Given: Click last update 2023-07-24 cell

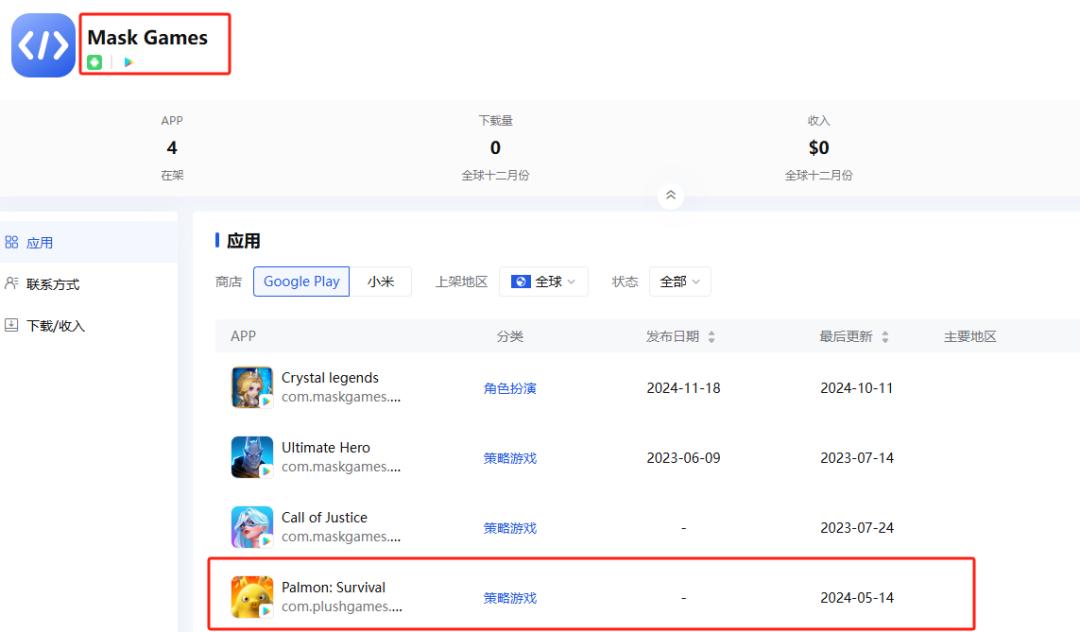Looking at the screenshot, I should pyautogui.click(x=857, y=528).
